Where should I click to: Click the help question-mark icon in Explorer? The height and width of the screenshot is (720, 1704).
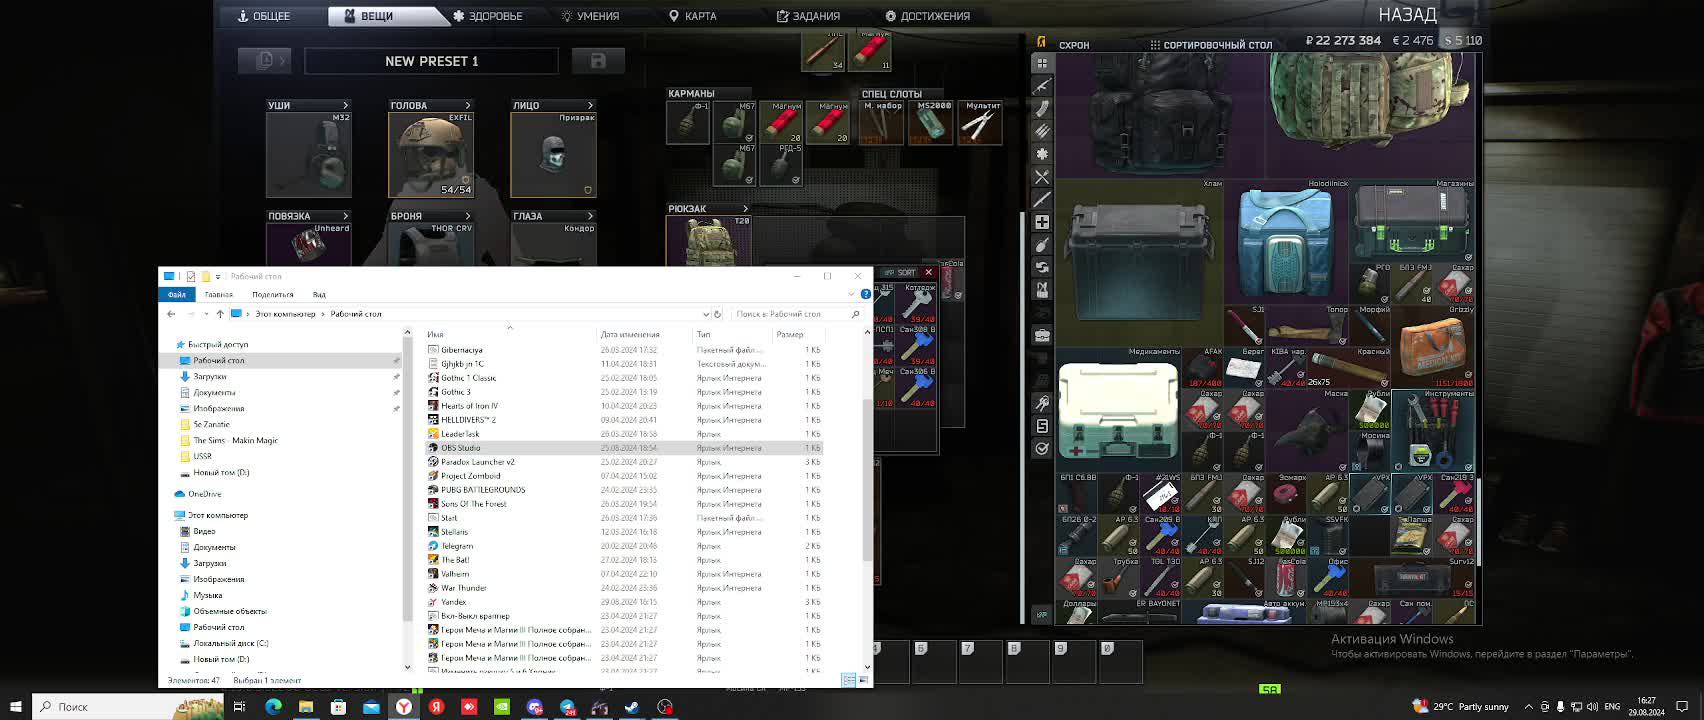click(x=866, y=294)
